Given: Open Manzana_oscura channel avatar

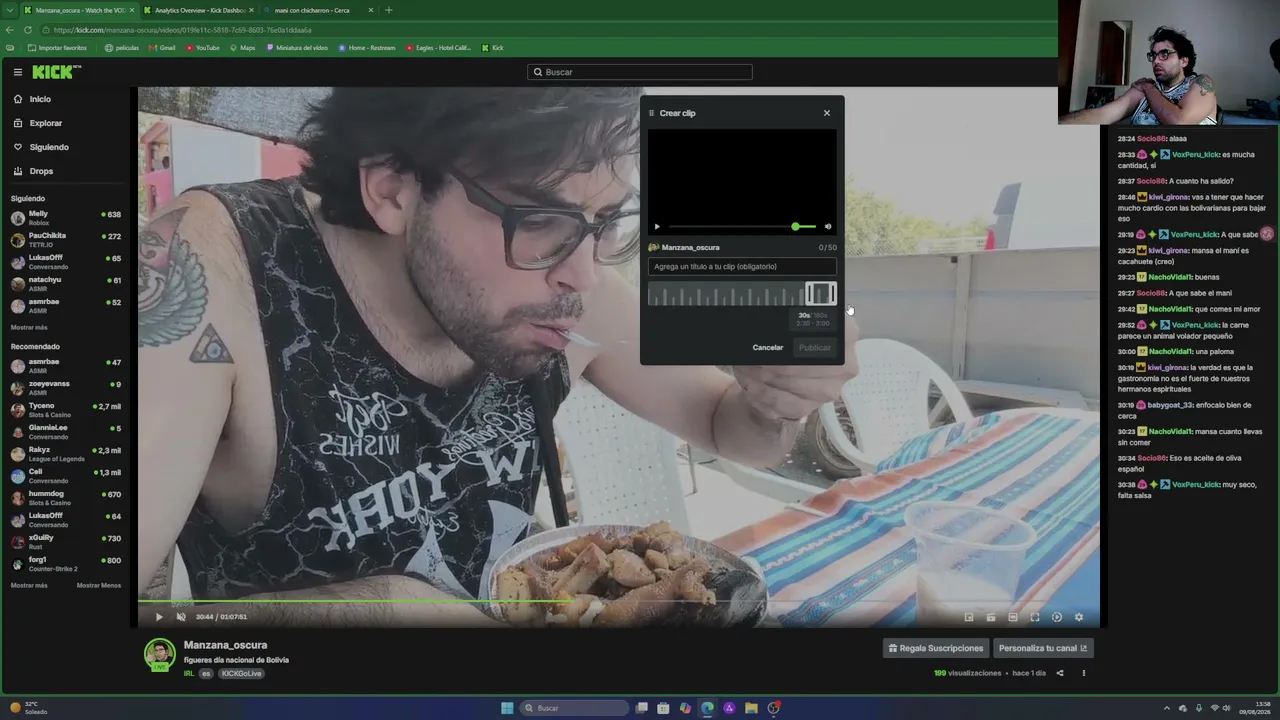Looking at the screenshot, I should coord(159,655).
